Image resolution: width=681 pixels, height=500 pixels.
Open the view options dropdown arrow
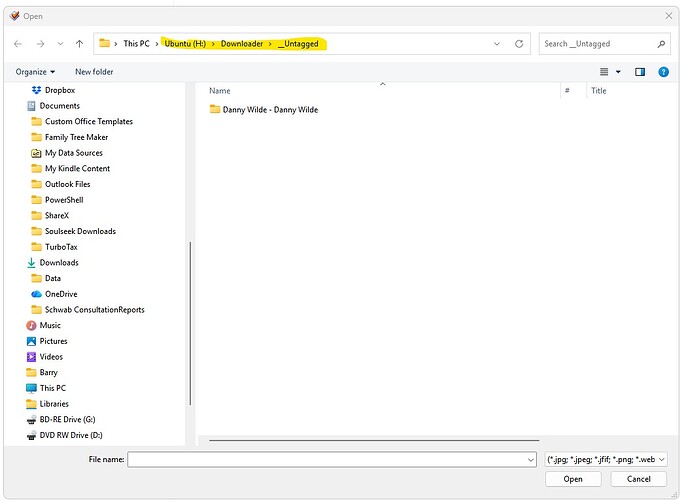(x=618, y=72)
